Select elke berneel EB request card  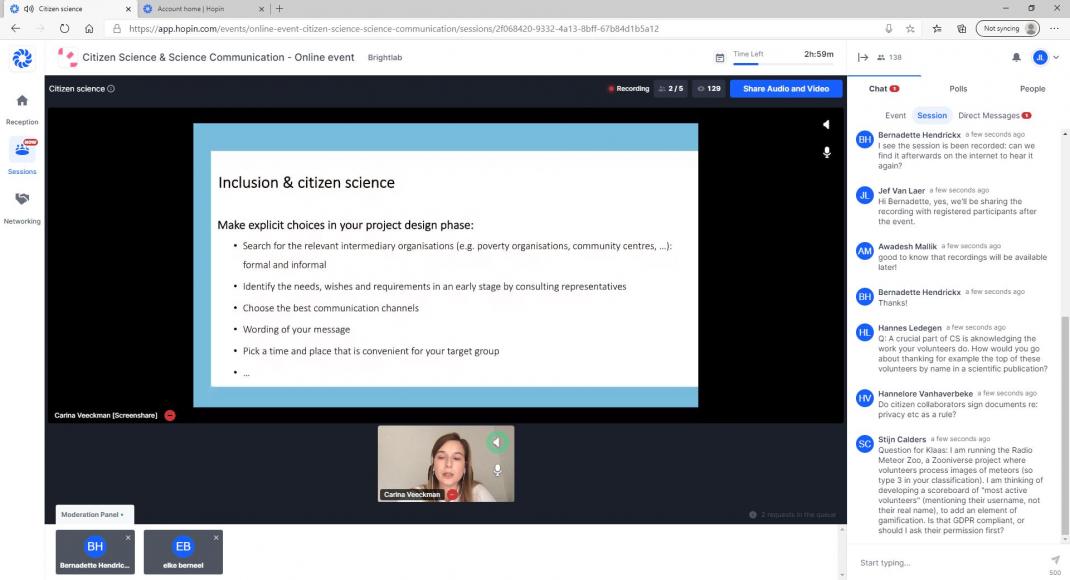coord(183,552)
